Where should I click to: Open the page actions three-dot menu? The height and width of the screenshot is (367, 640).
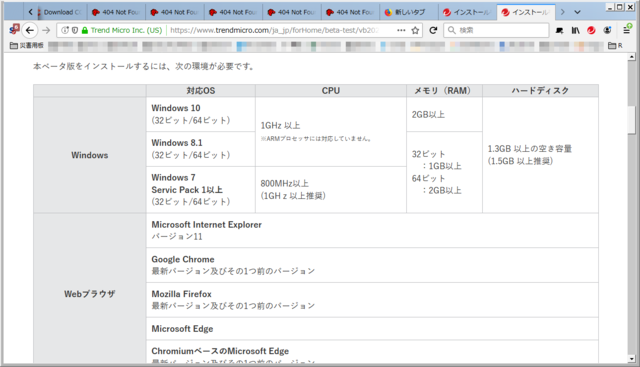401,30
